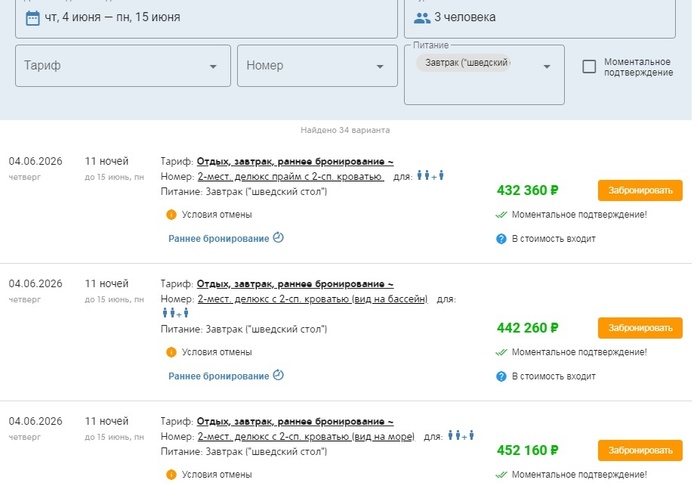Click clock icon beside first Раннее бронирование
The width and height of the screenshot is (700, 489).
[x=279, y=238]
